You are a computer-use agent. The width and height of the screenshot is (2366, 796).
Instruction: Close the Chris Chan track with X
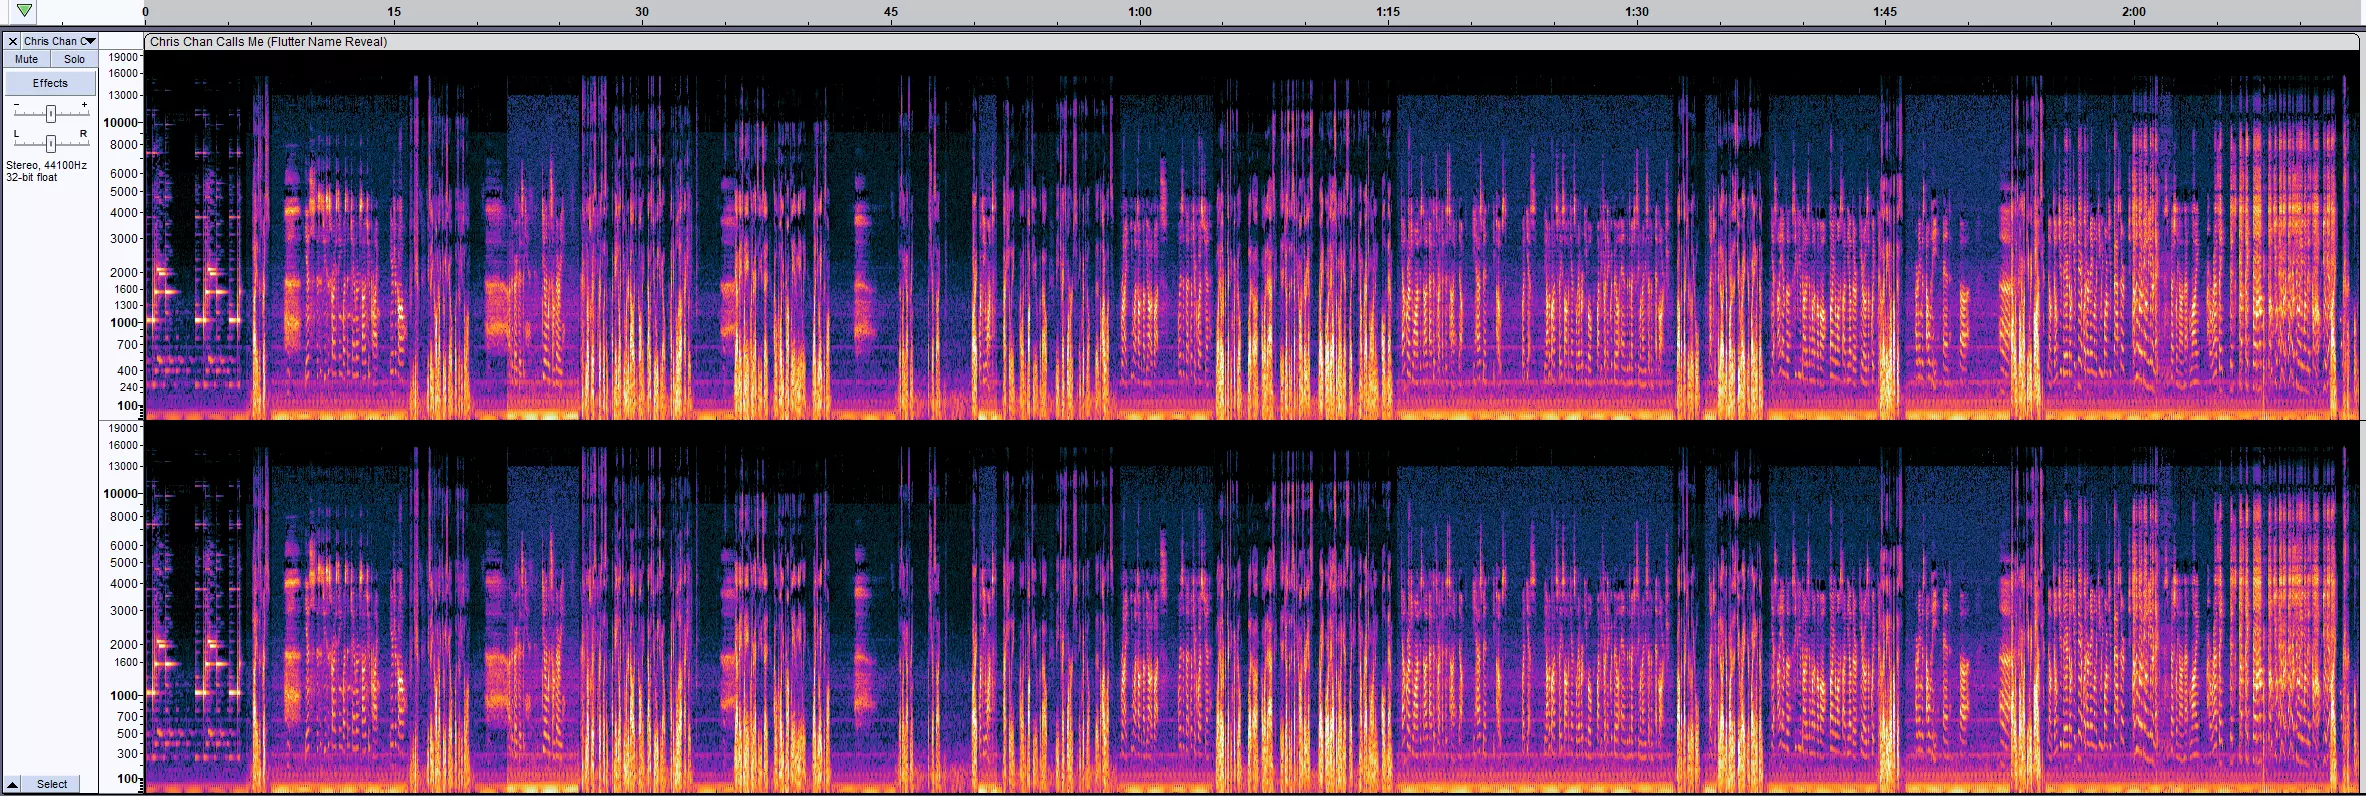(x=13, y=41)
